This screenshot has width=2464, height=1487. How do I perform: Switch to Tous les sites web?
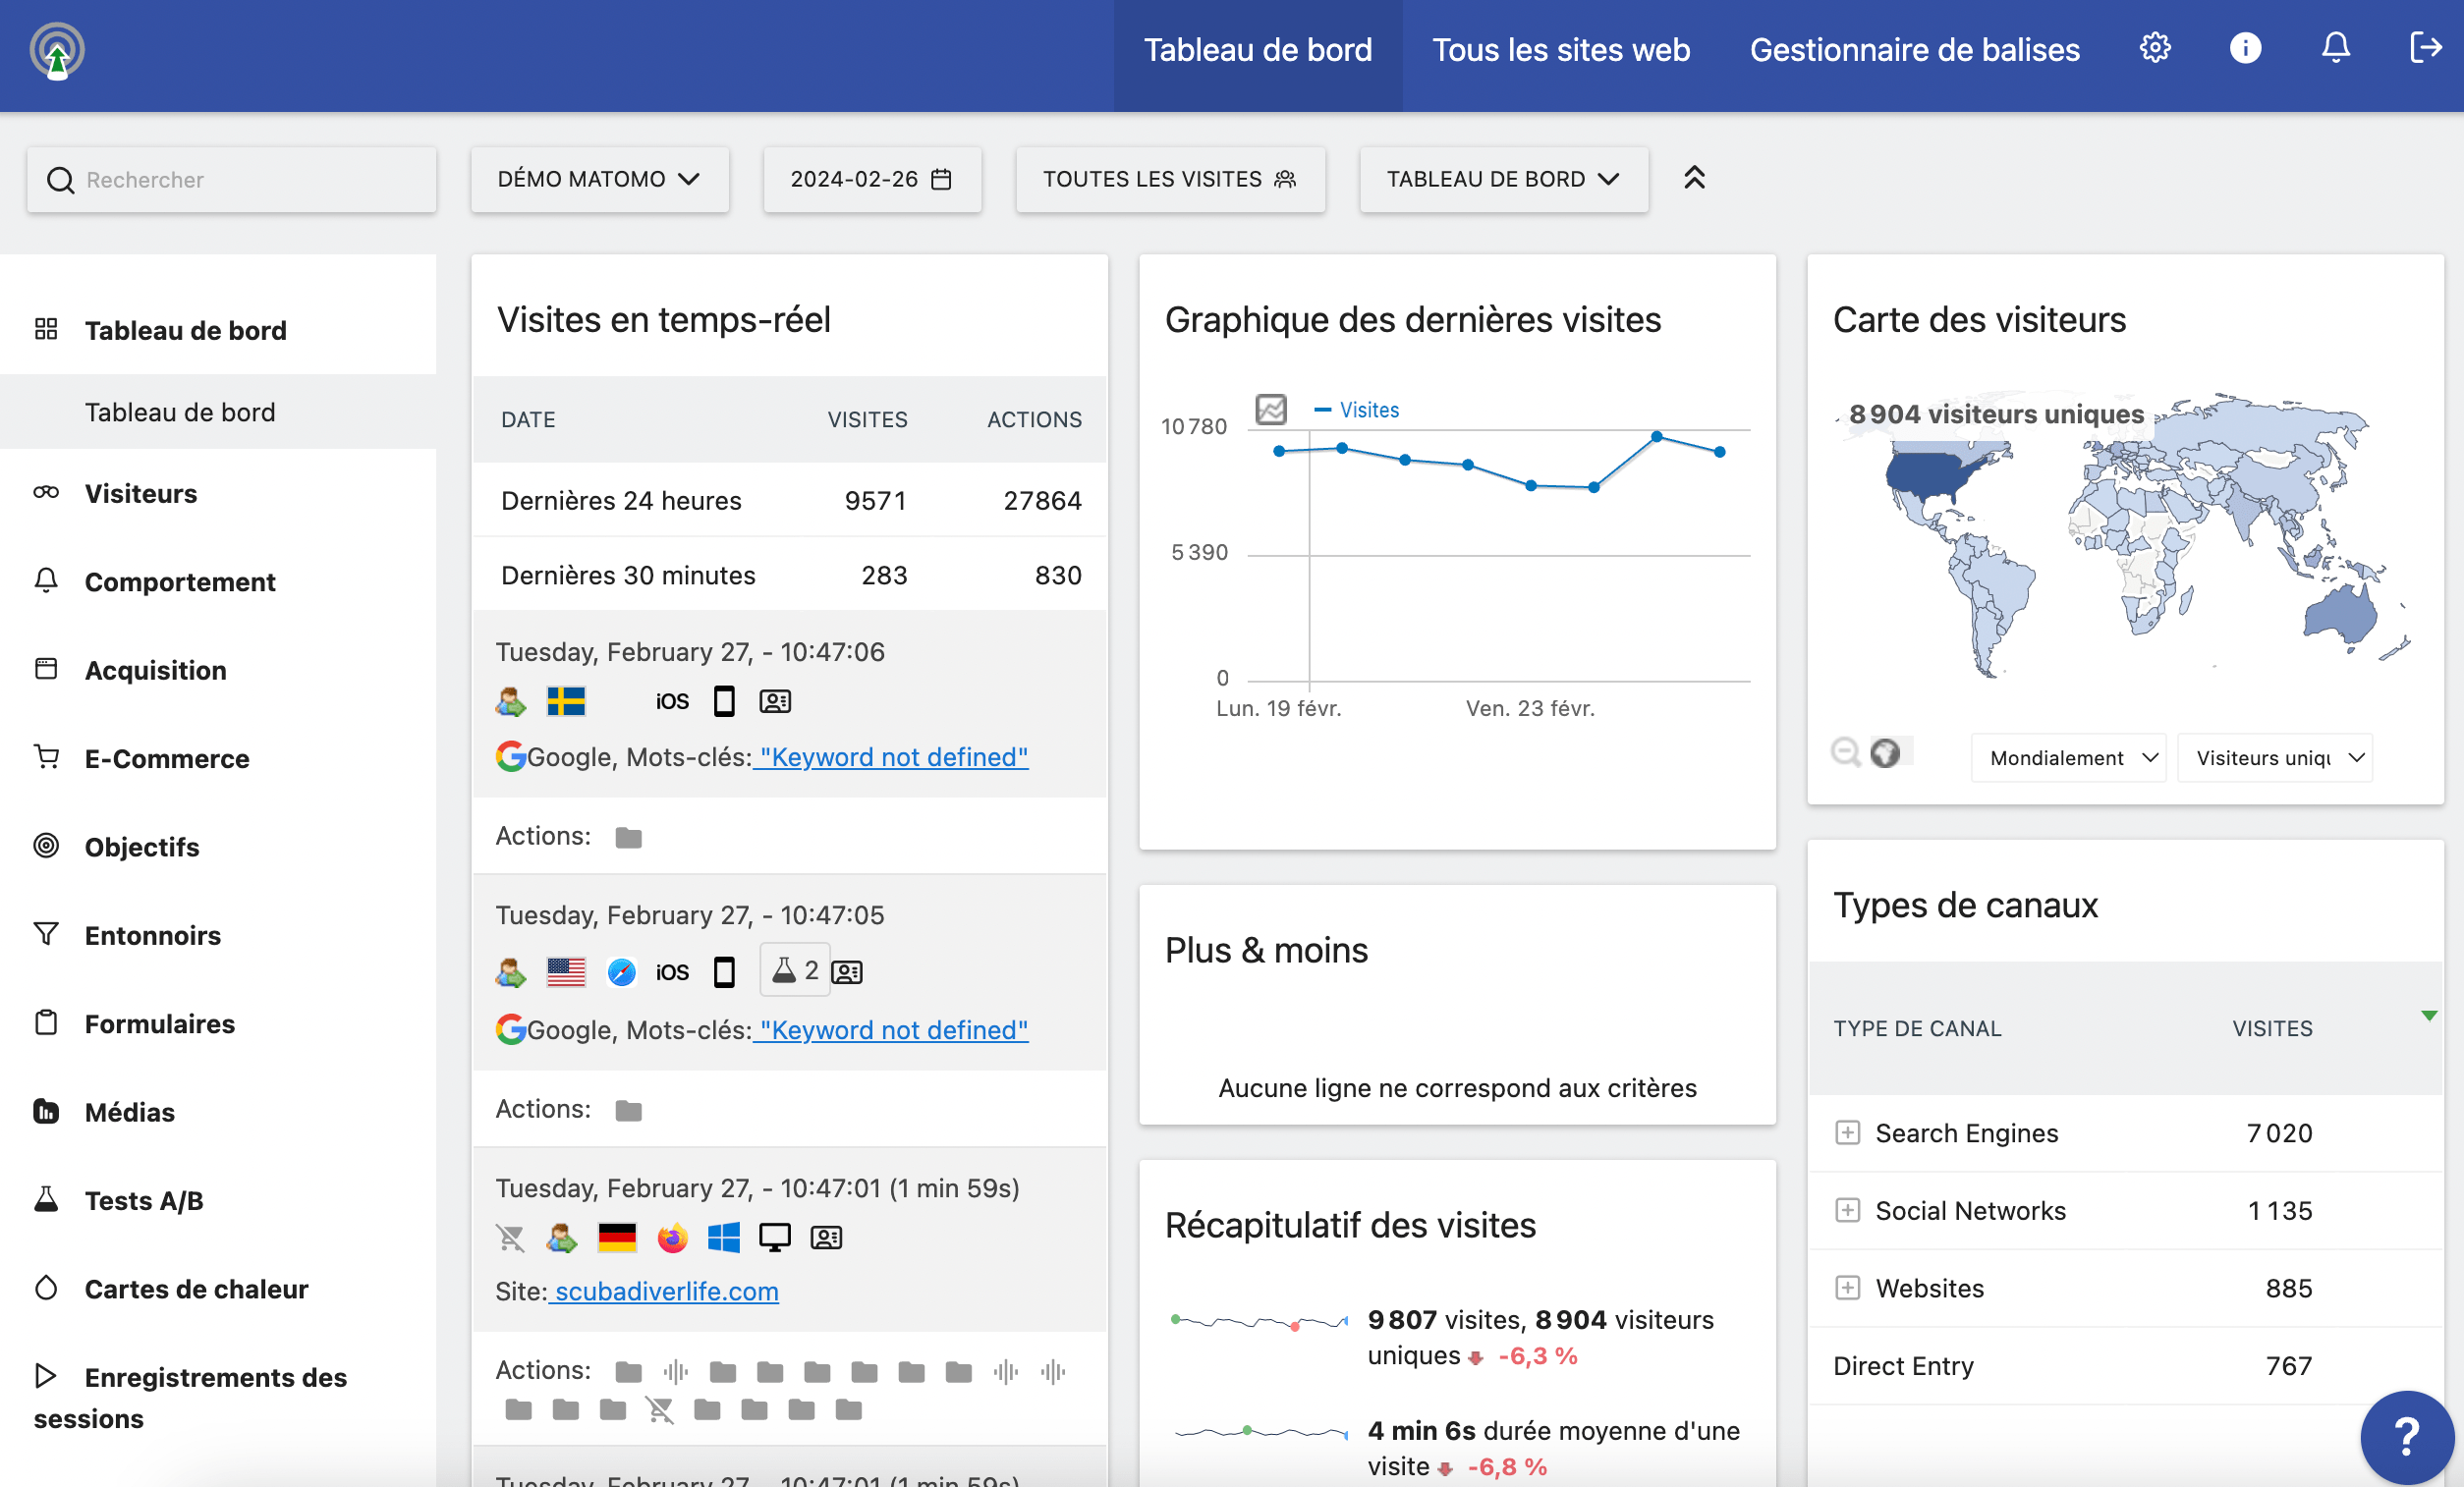tap(1560, 49)
